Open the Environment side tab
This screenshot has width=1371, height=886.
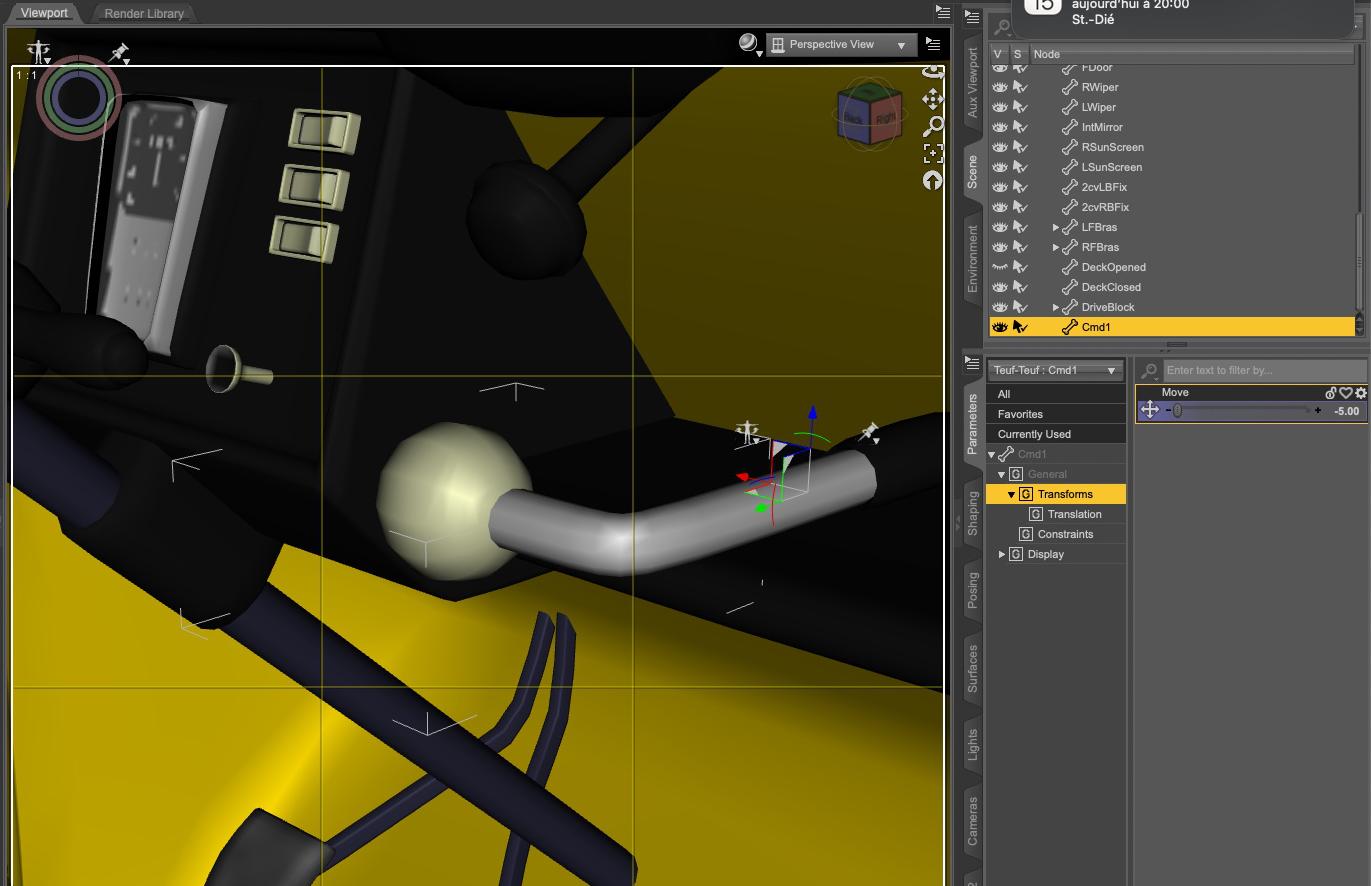[973, 258]
